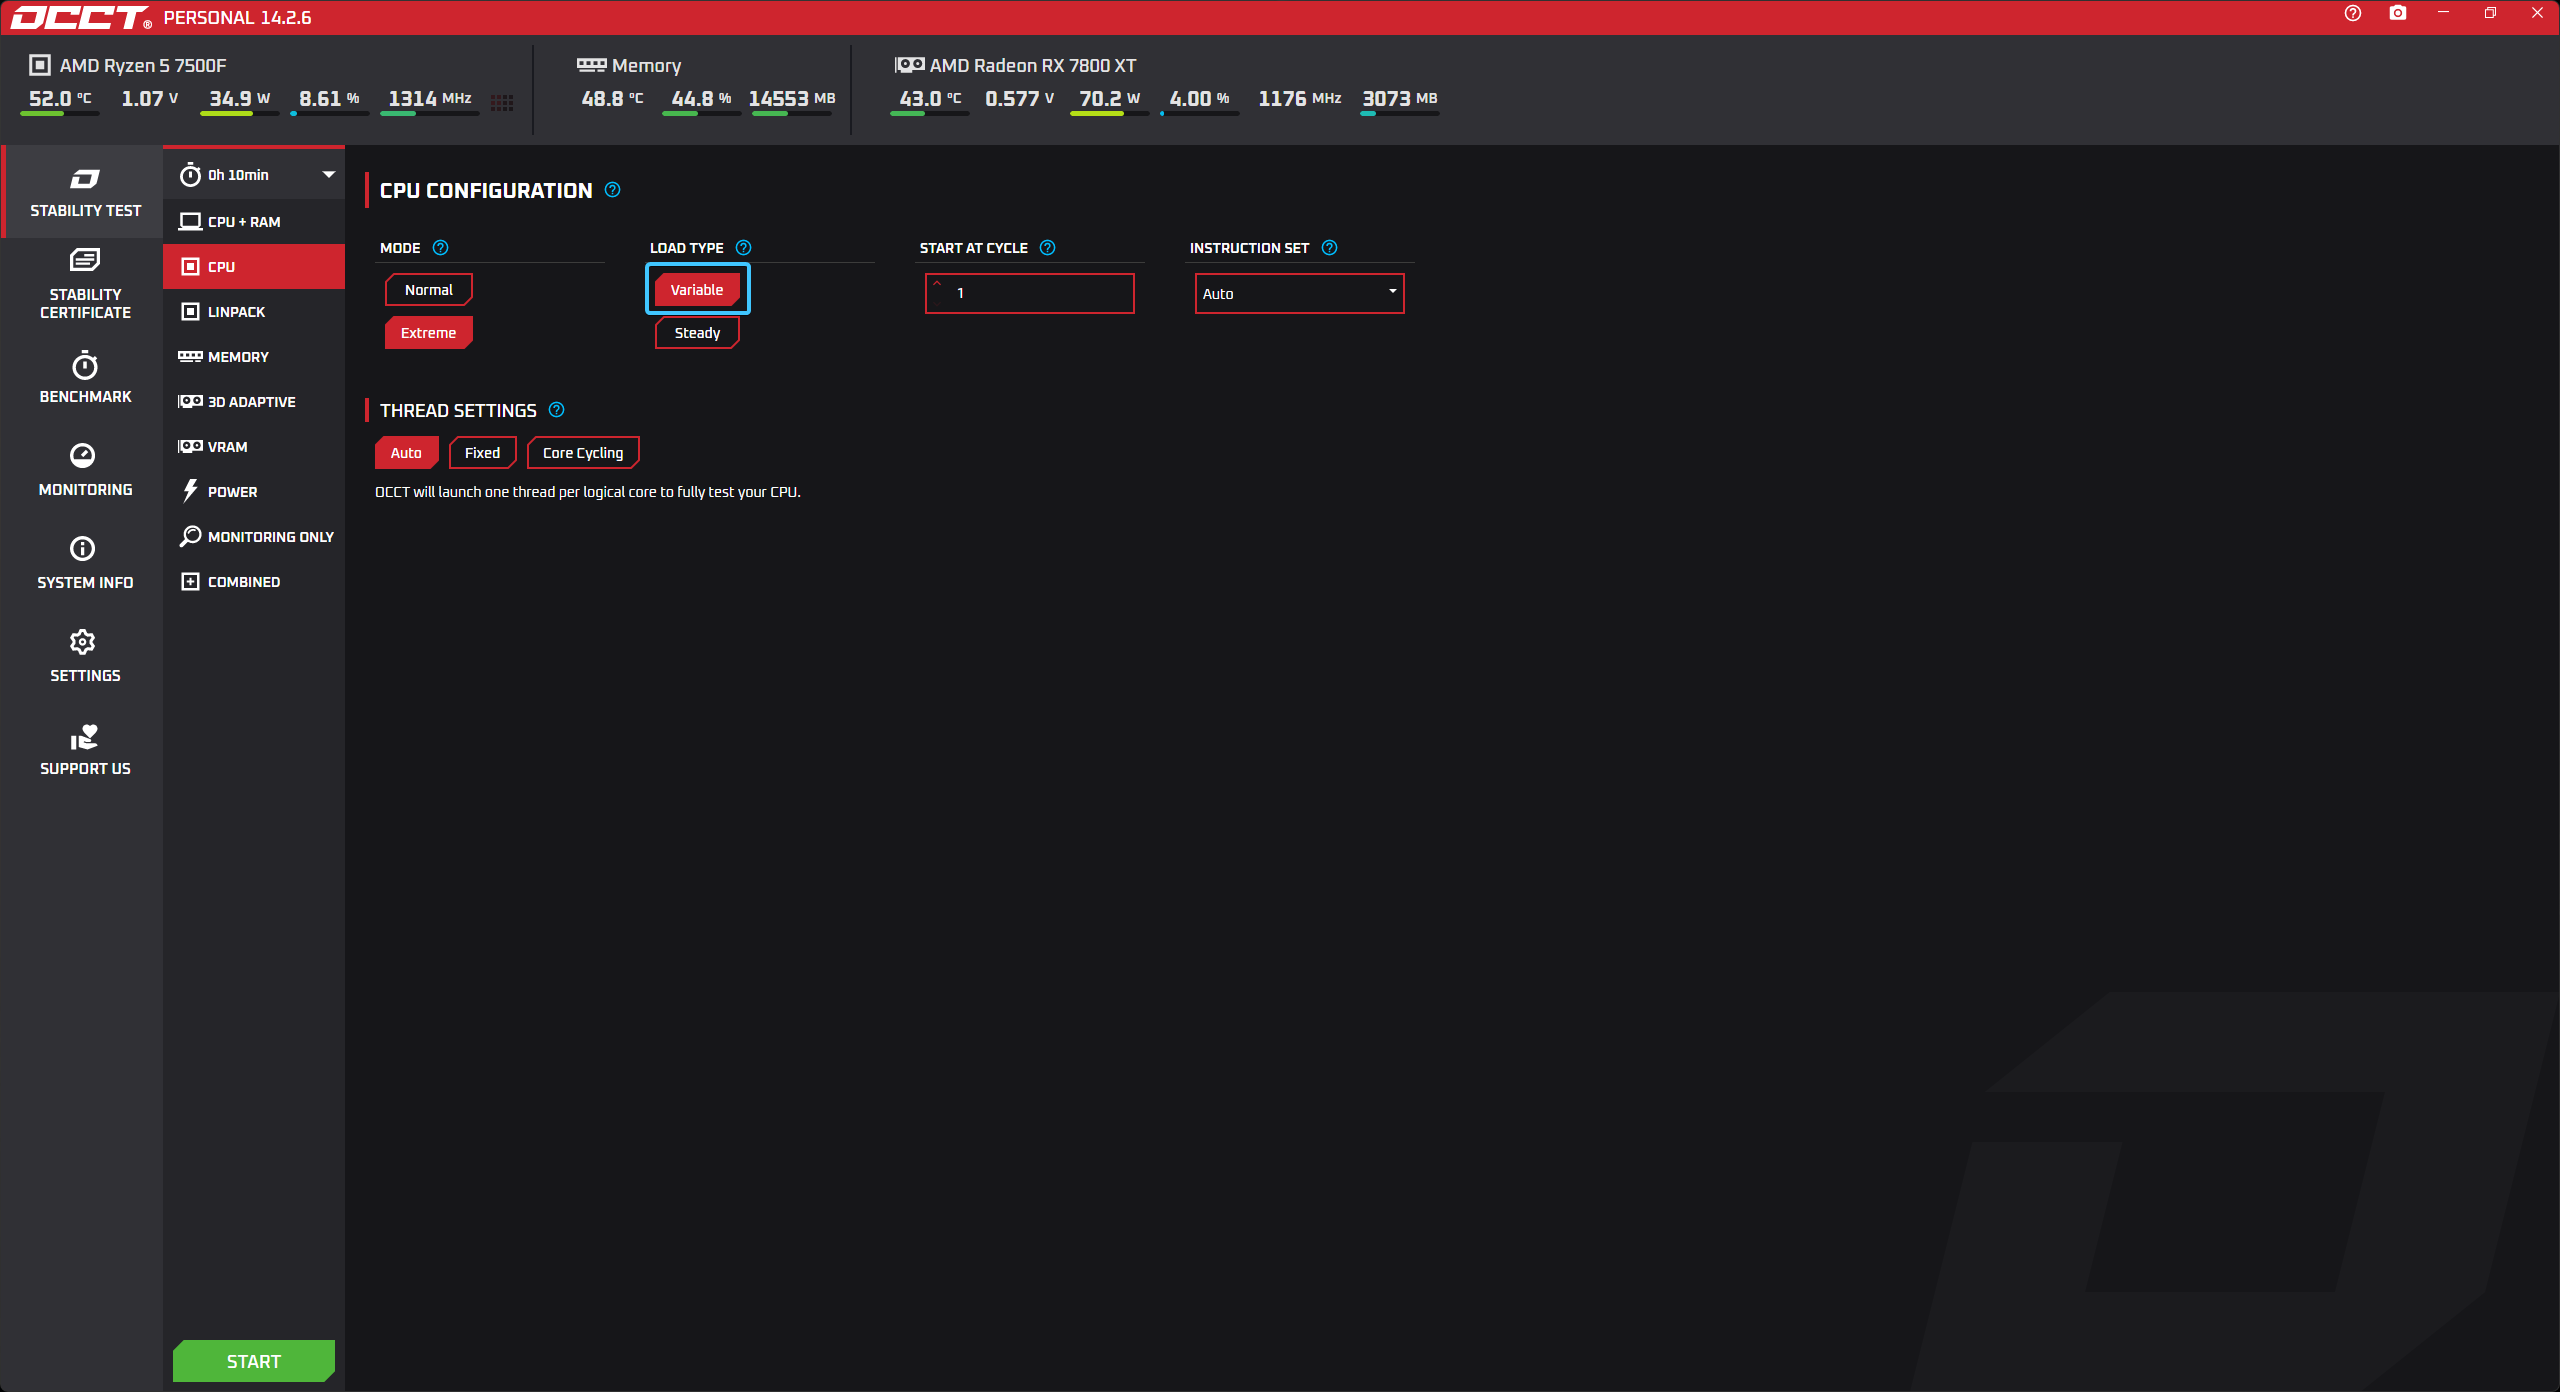Click the screenshot camera icon
Viewport: 2560px width, 1392px height.
pyautogui.click(x=2397, y=13)
